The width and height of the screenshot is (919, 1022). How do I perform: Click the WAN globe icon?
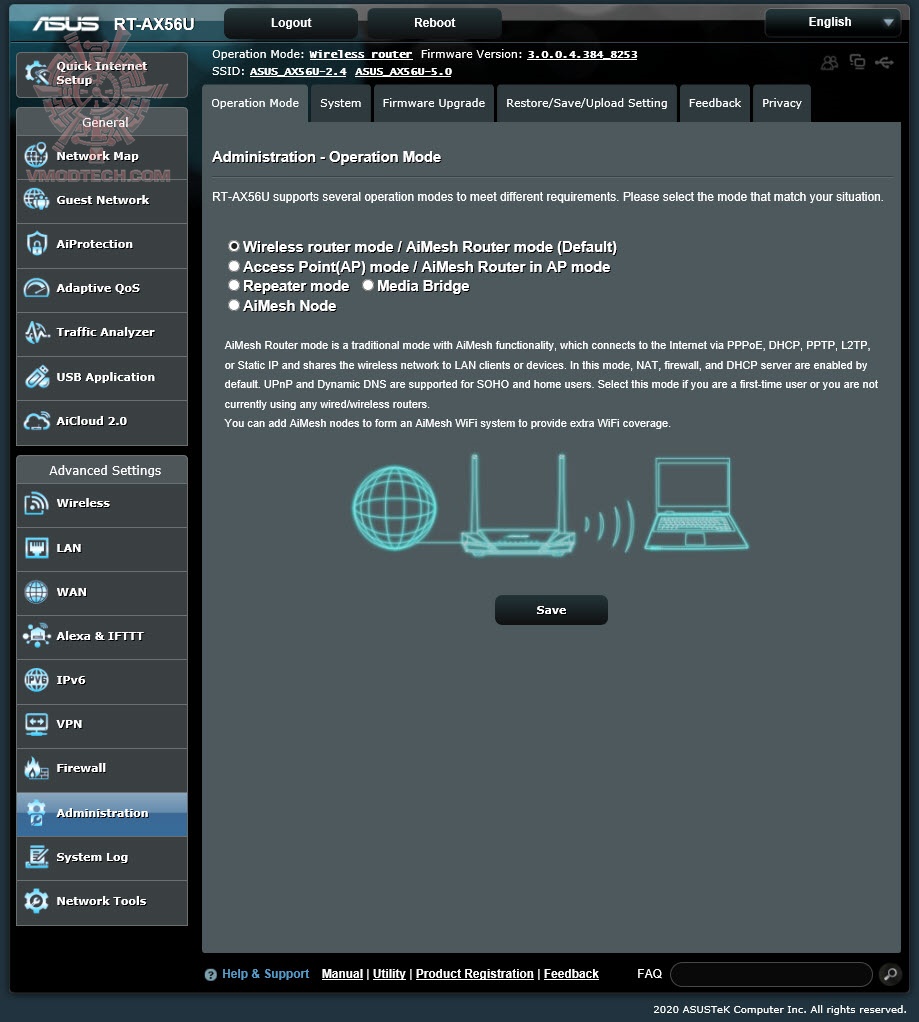pyautogui.click(x=36, y=592)
